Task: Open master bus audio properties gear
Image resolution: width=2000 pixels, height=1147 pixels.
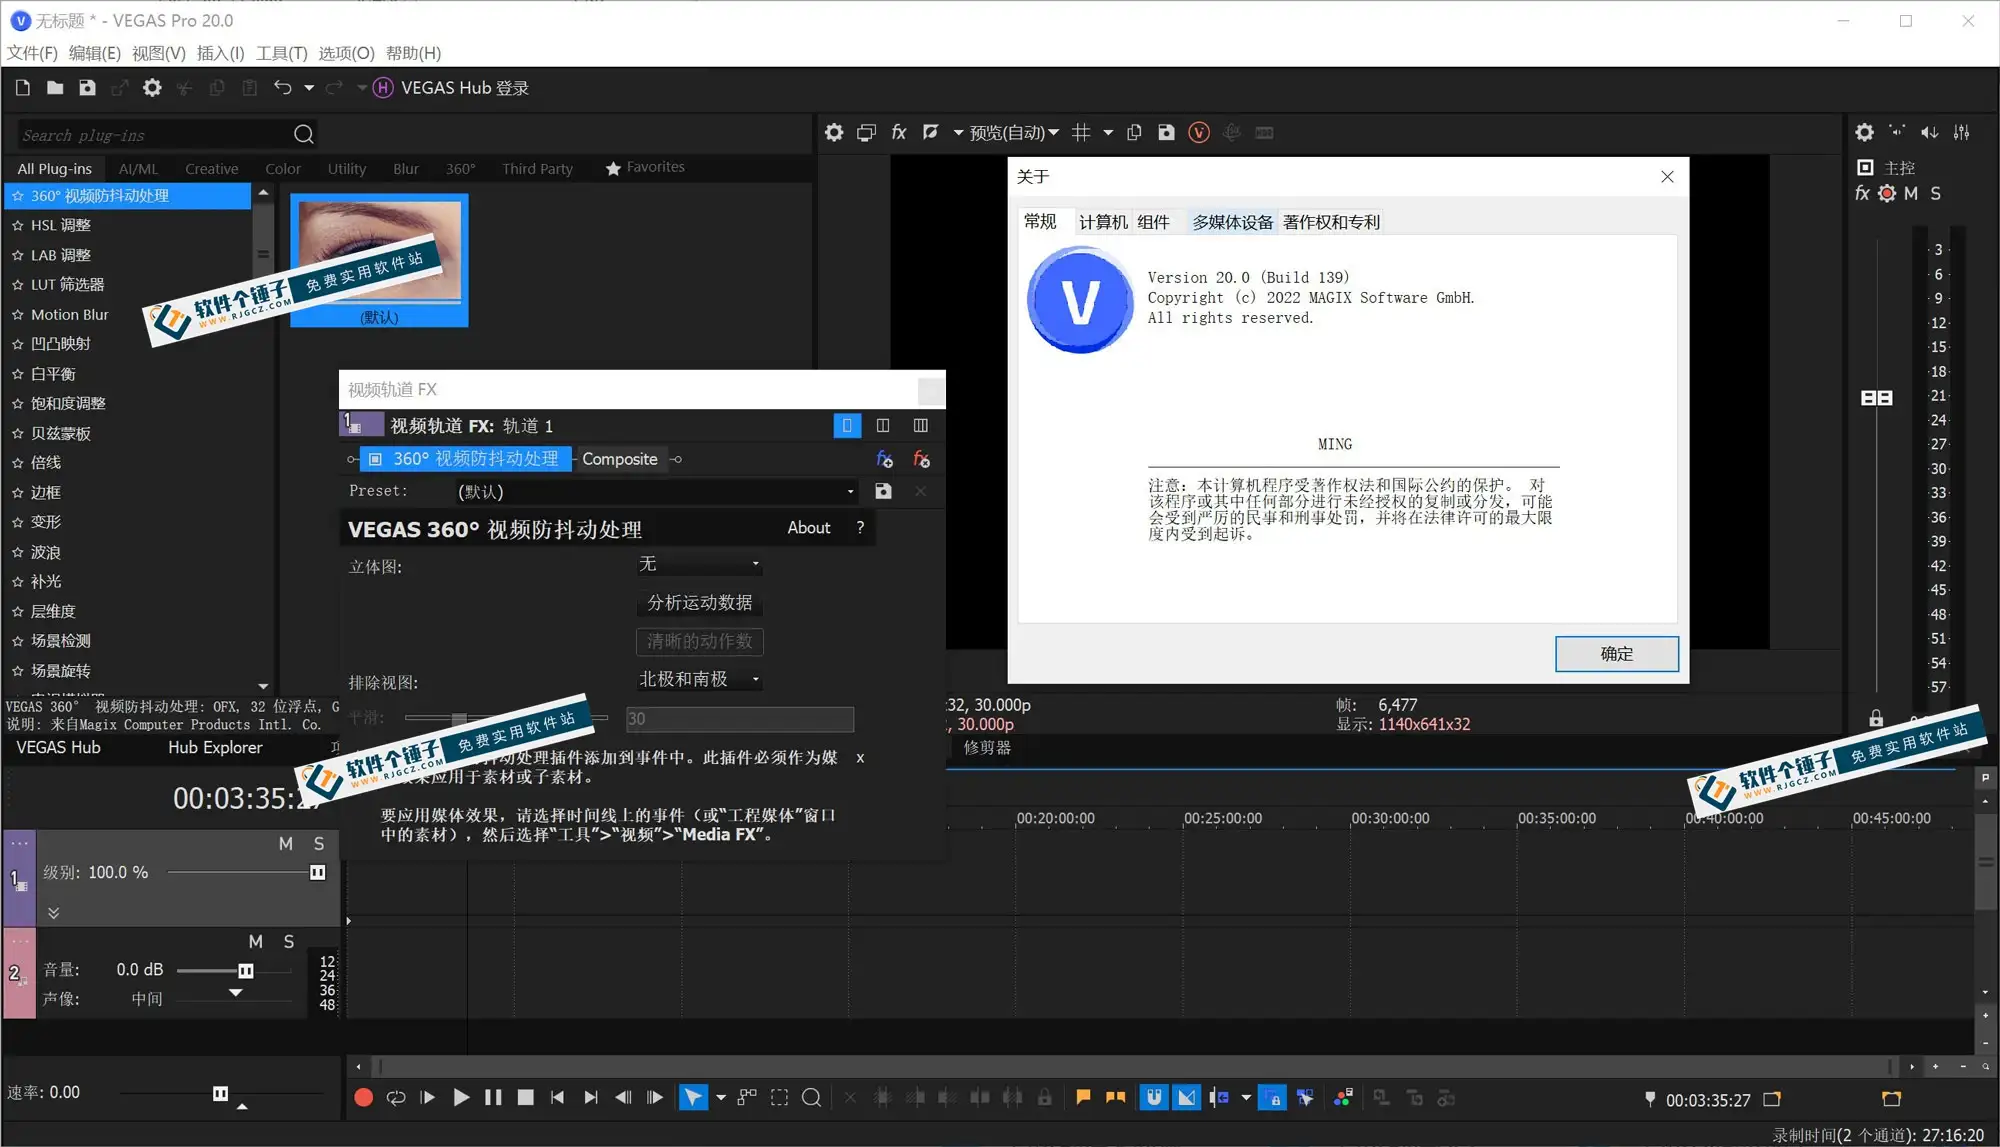Action: [x=1865, y=132]
